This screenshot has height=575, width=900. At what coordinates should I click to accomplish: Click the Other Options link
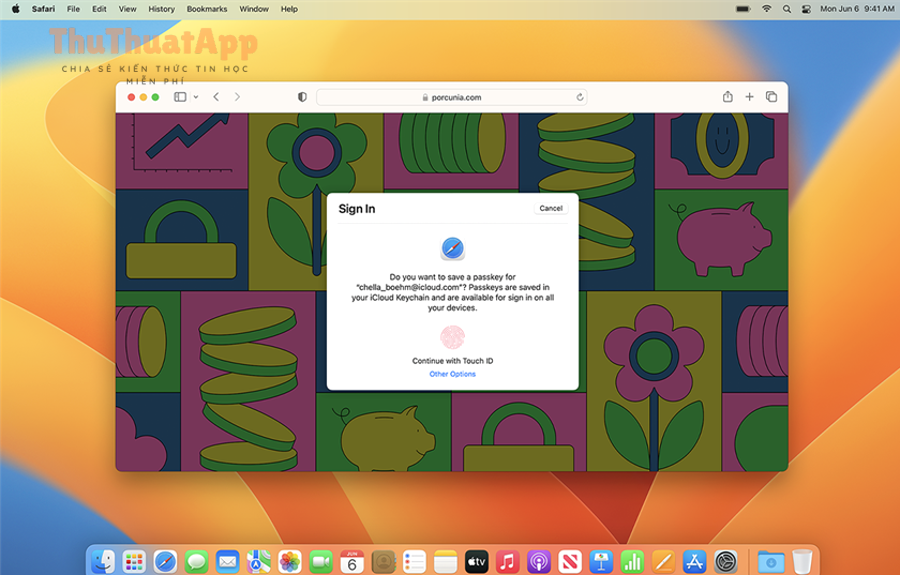pos(452,374)
